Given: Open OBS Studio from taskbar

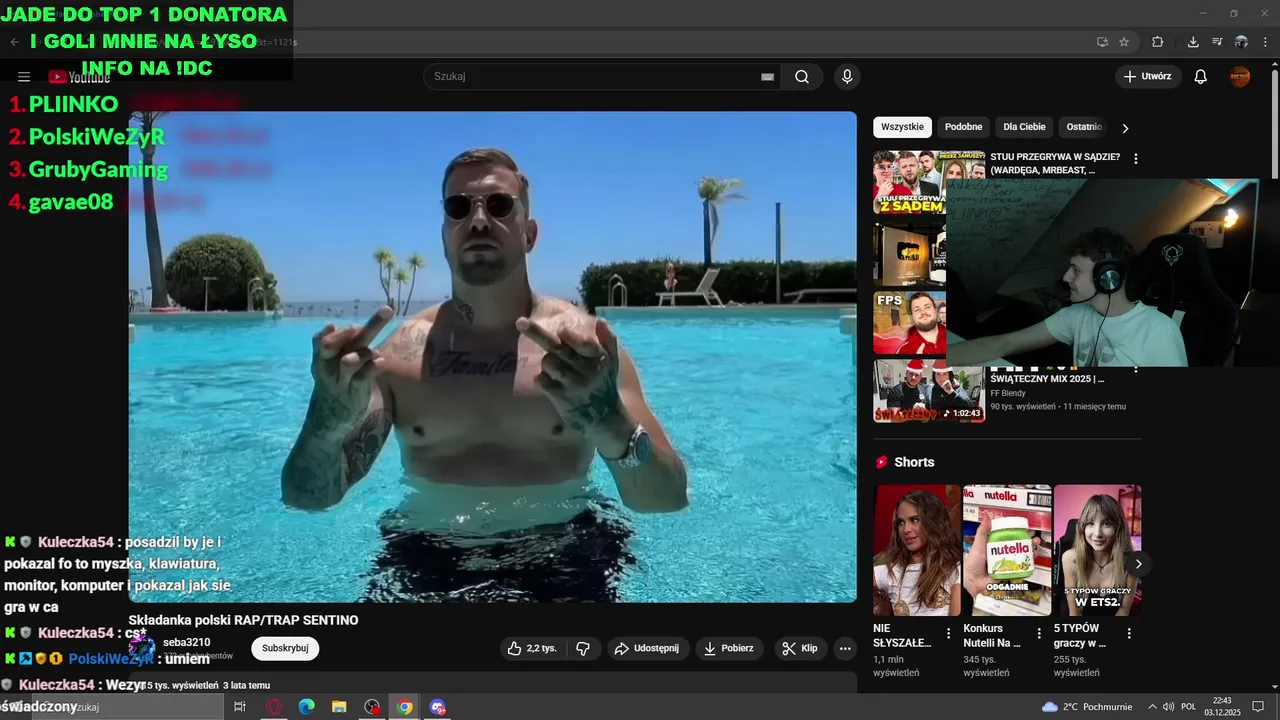Looking at the screenshot, I should (372, 707).
